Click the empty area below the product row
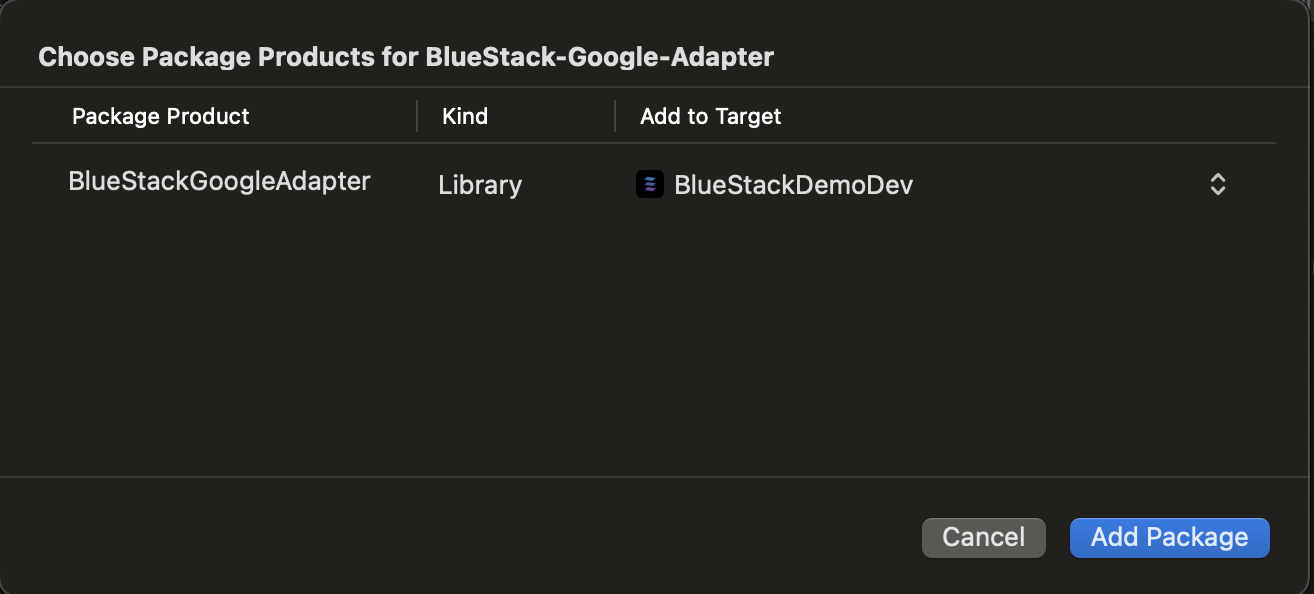 (x=654, y=340)
